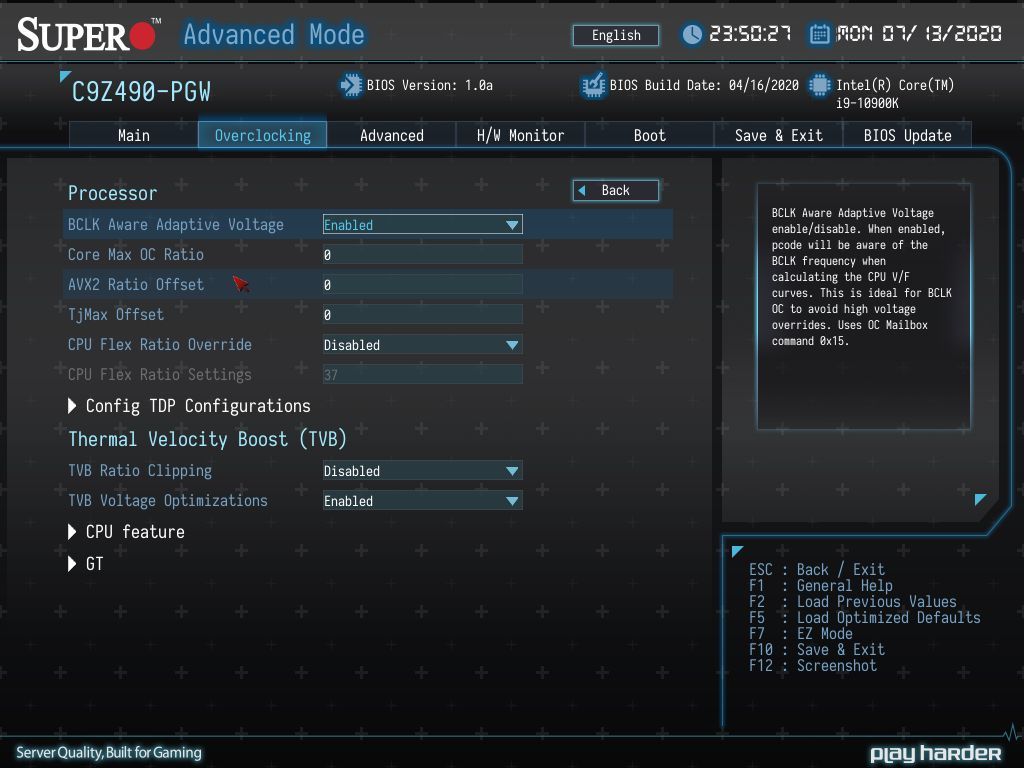Viewport: 1024px width, 768px height.
Task: Click the BCLK help description text
Action: point(861,277)
